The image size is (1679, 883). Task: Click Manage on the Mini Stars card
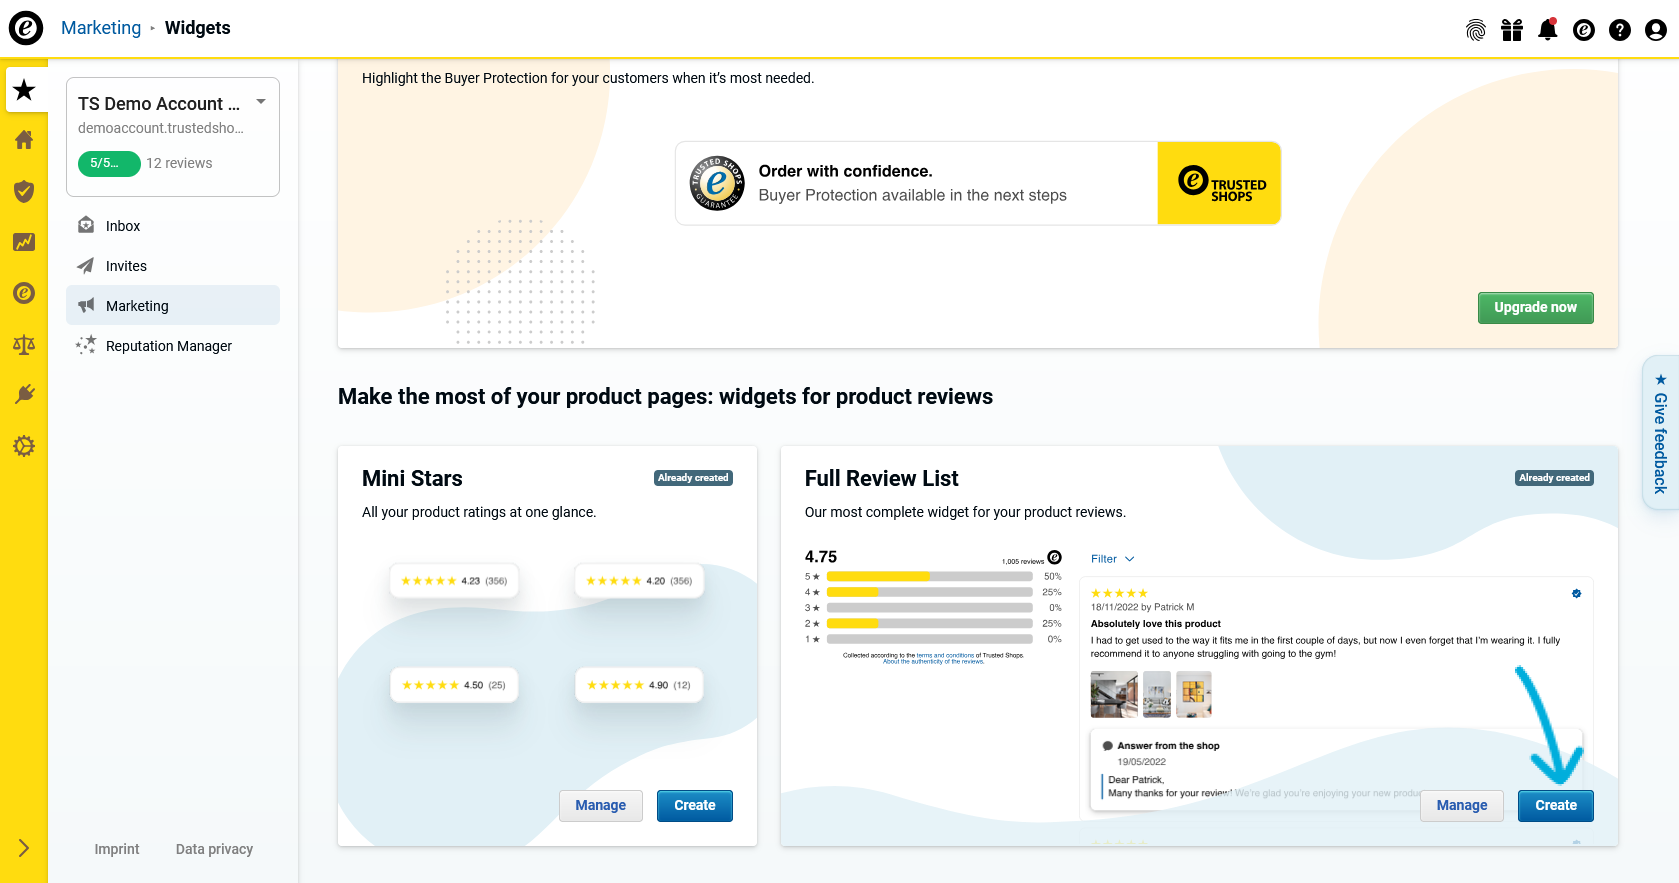click(600, 806)
